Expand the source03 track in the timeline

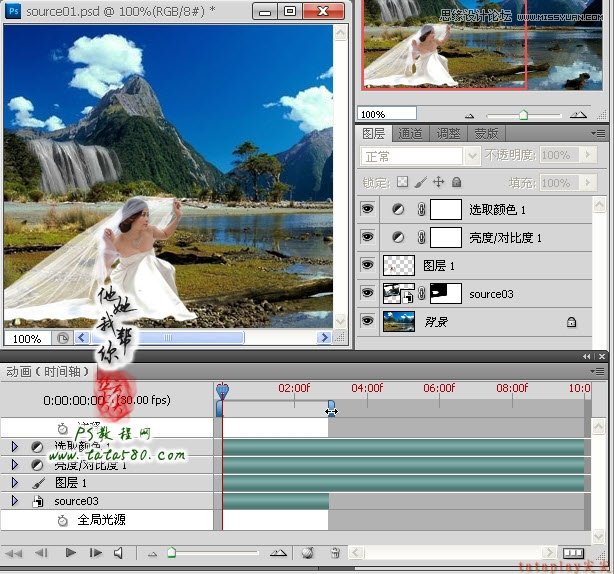[15, 501]
